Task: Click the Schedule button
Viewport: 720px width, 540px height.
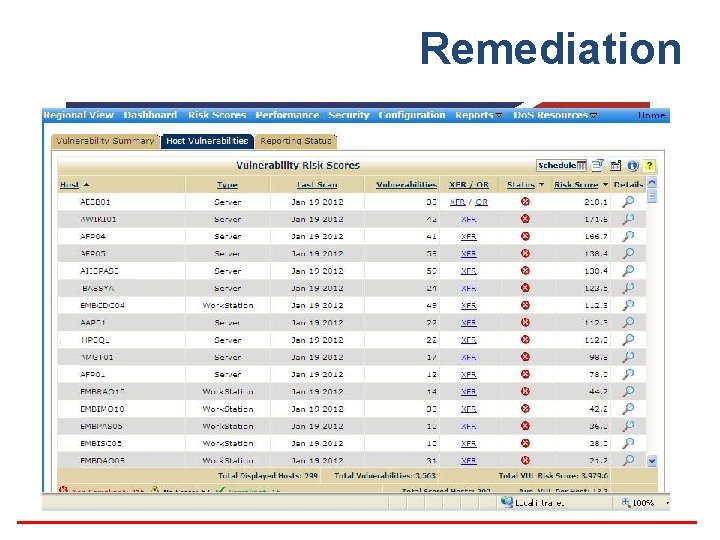Action: tap(561, 165)
